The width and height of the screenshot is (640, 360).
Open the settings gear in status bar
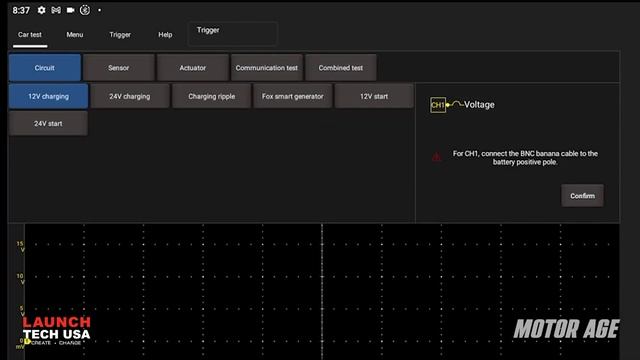coord(41,10)
